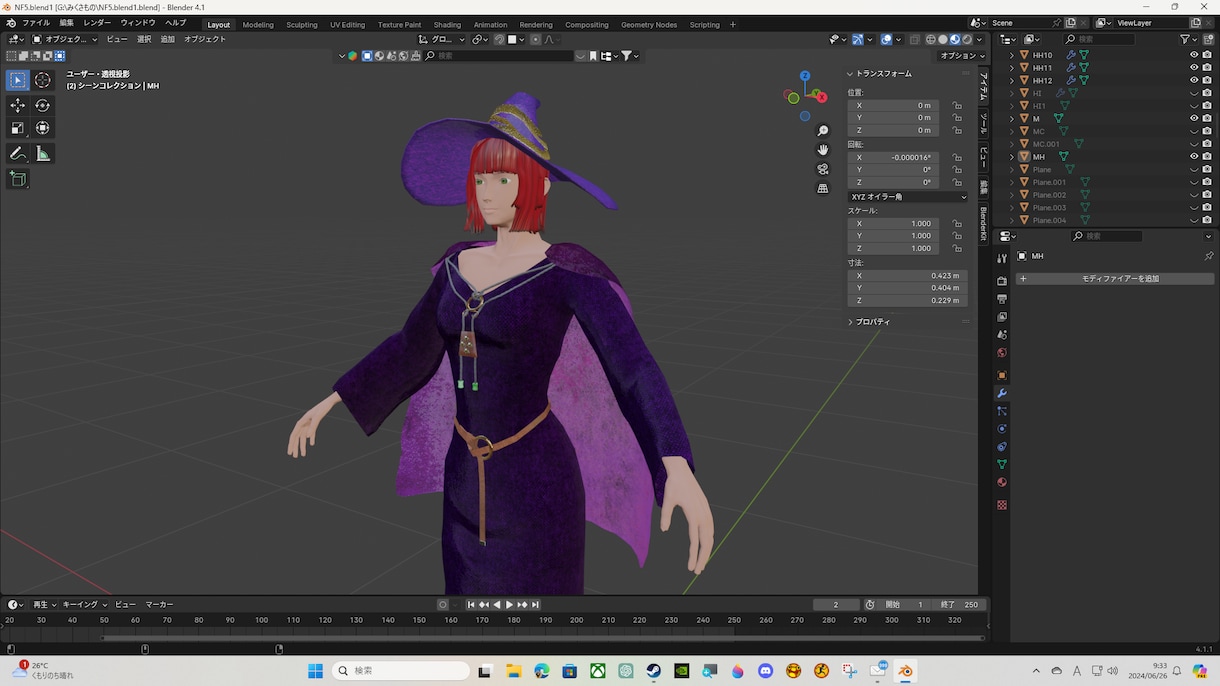This screenshot has width=1220, height=686.
Task: Collapse the トランスフォーム panel
Action: pos(850,73)
